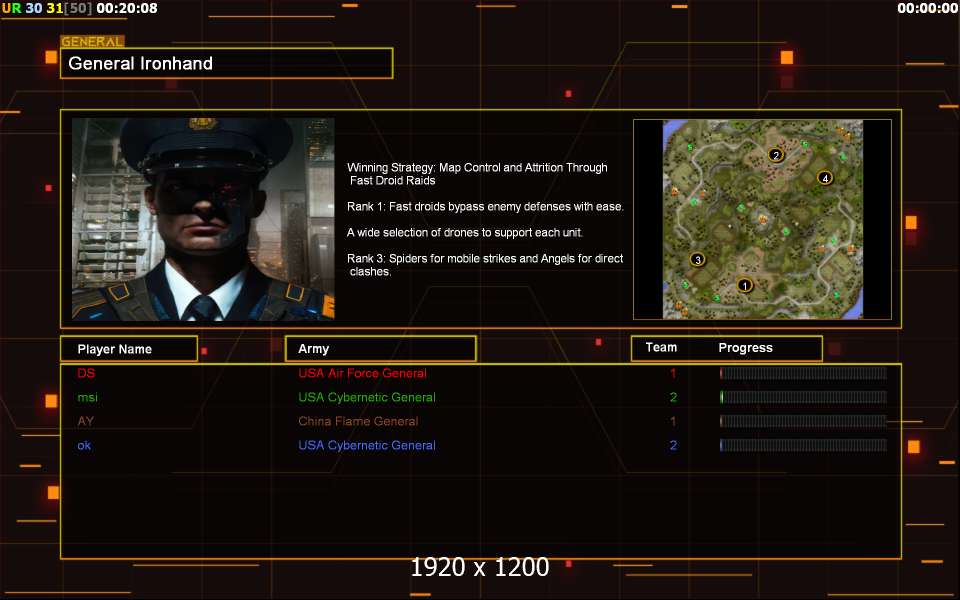Screen dimensions: 960x600
Task: Click the loading progress bar for AY
Action: 803,421
